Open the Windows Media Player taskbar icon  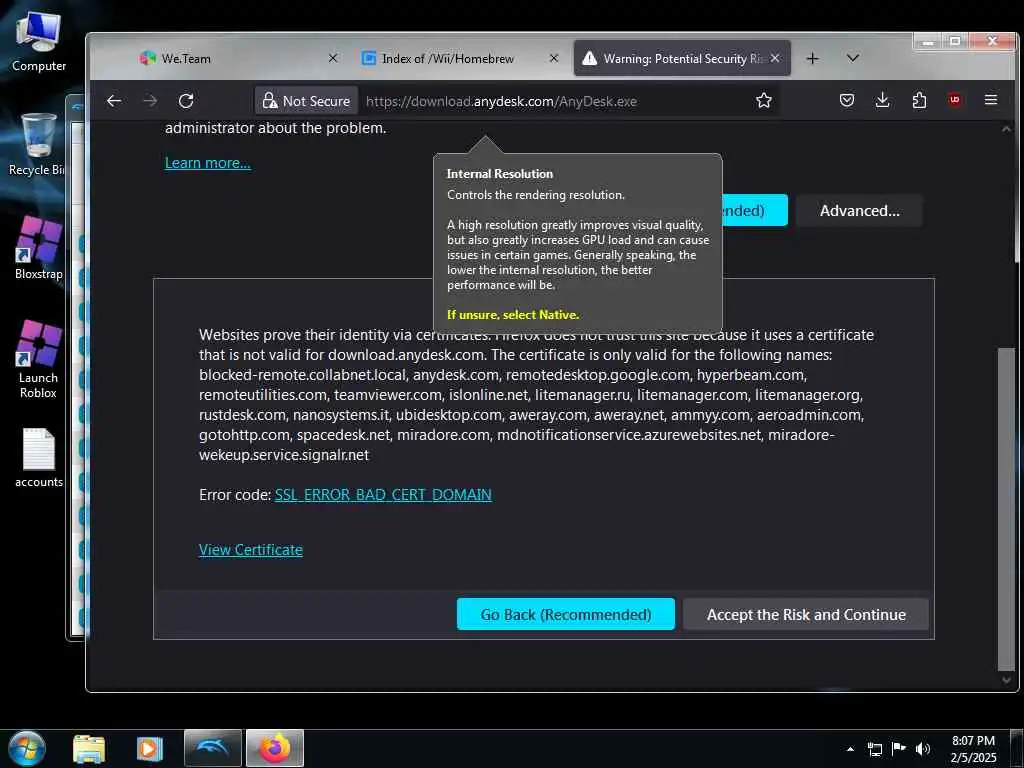pyautogui.click(x=149, y=748)
